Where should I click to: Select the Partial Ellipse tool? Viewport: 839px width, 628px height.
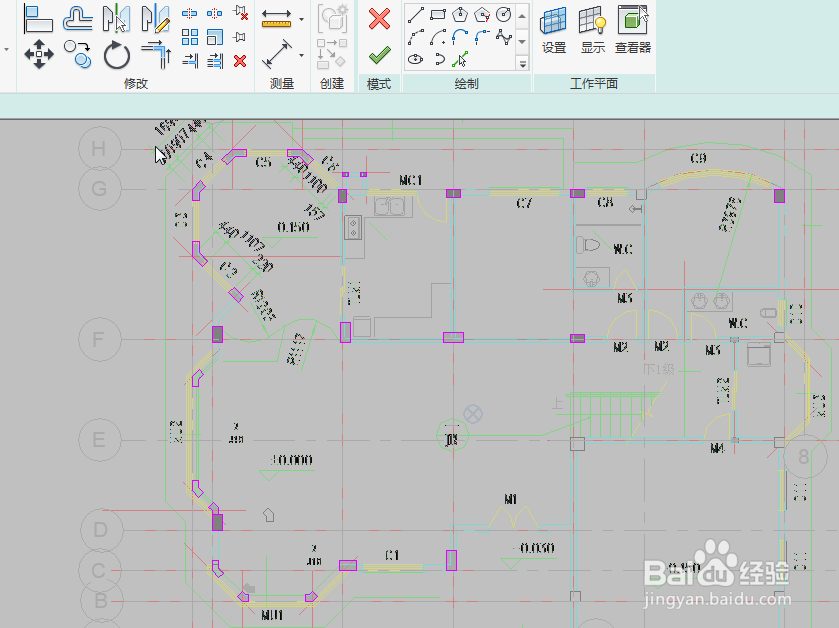(x=439, y=59)
